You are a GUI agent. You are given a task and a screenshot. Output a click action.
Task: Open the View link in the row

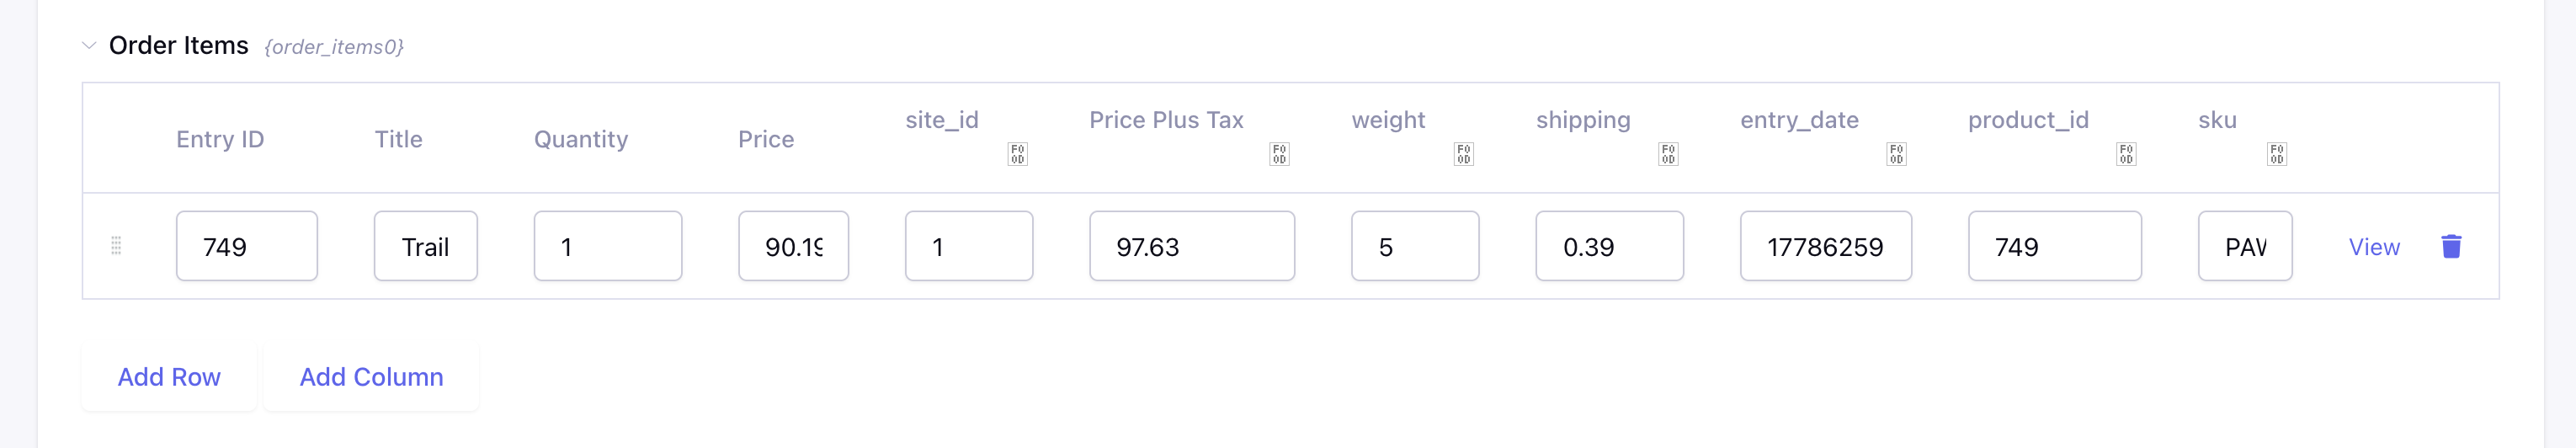[2374, 247]
